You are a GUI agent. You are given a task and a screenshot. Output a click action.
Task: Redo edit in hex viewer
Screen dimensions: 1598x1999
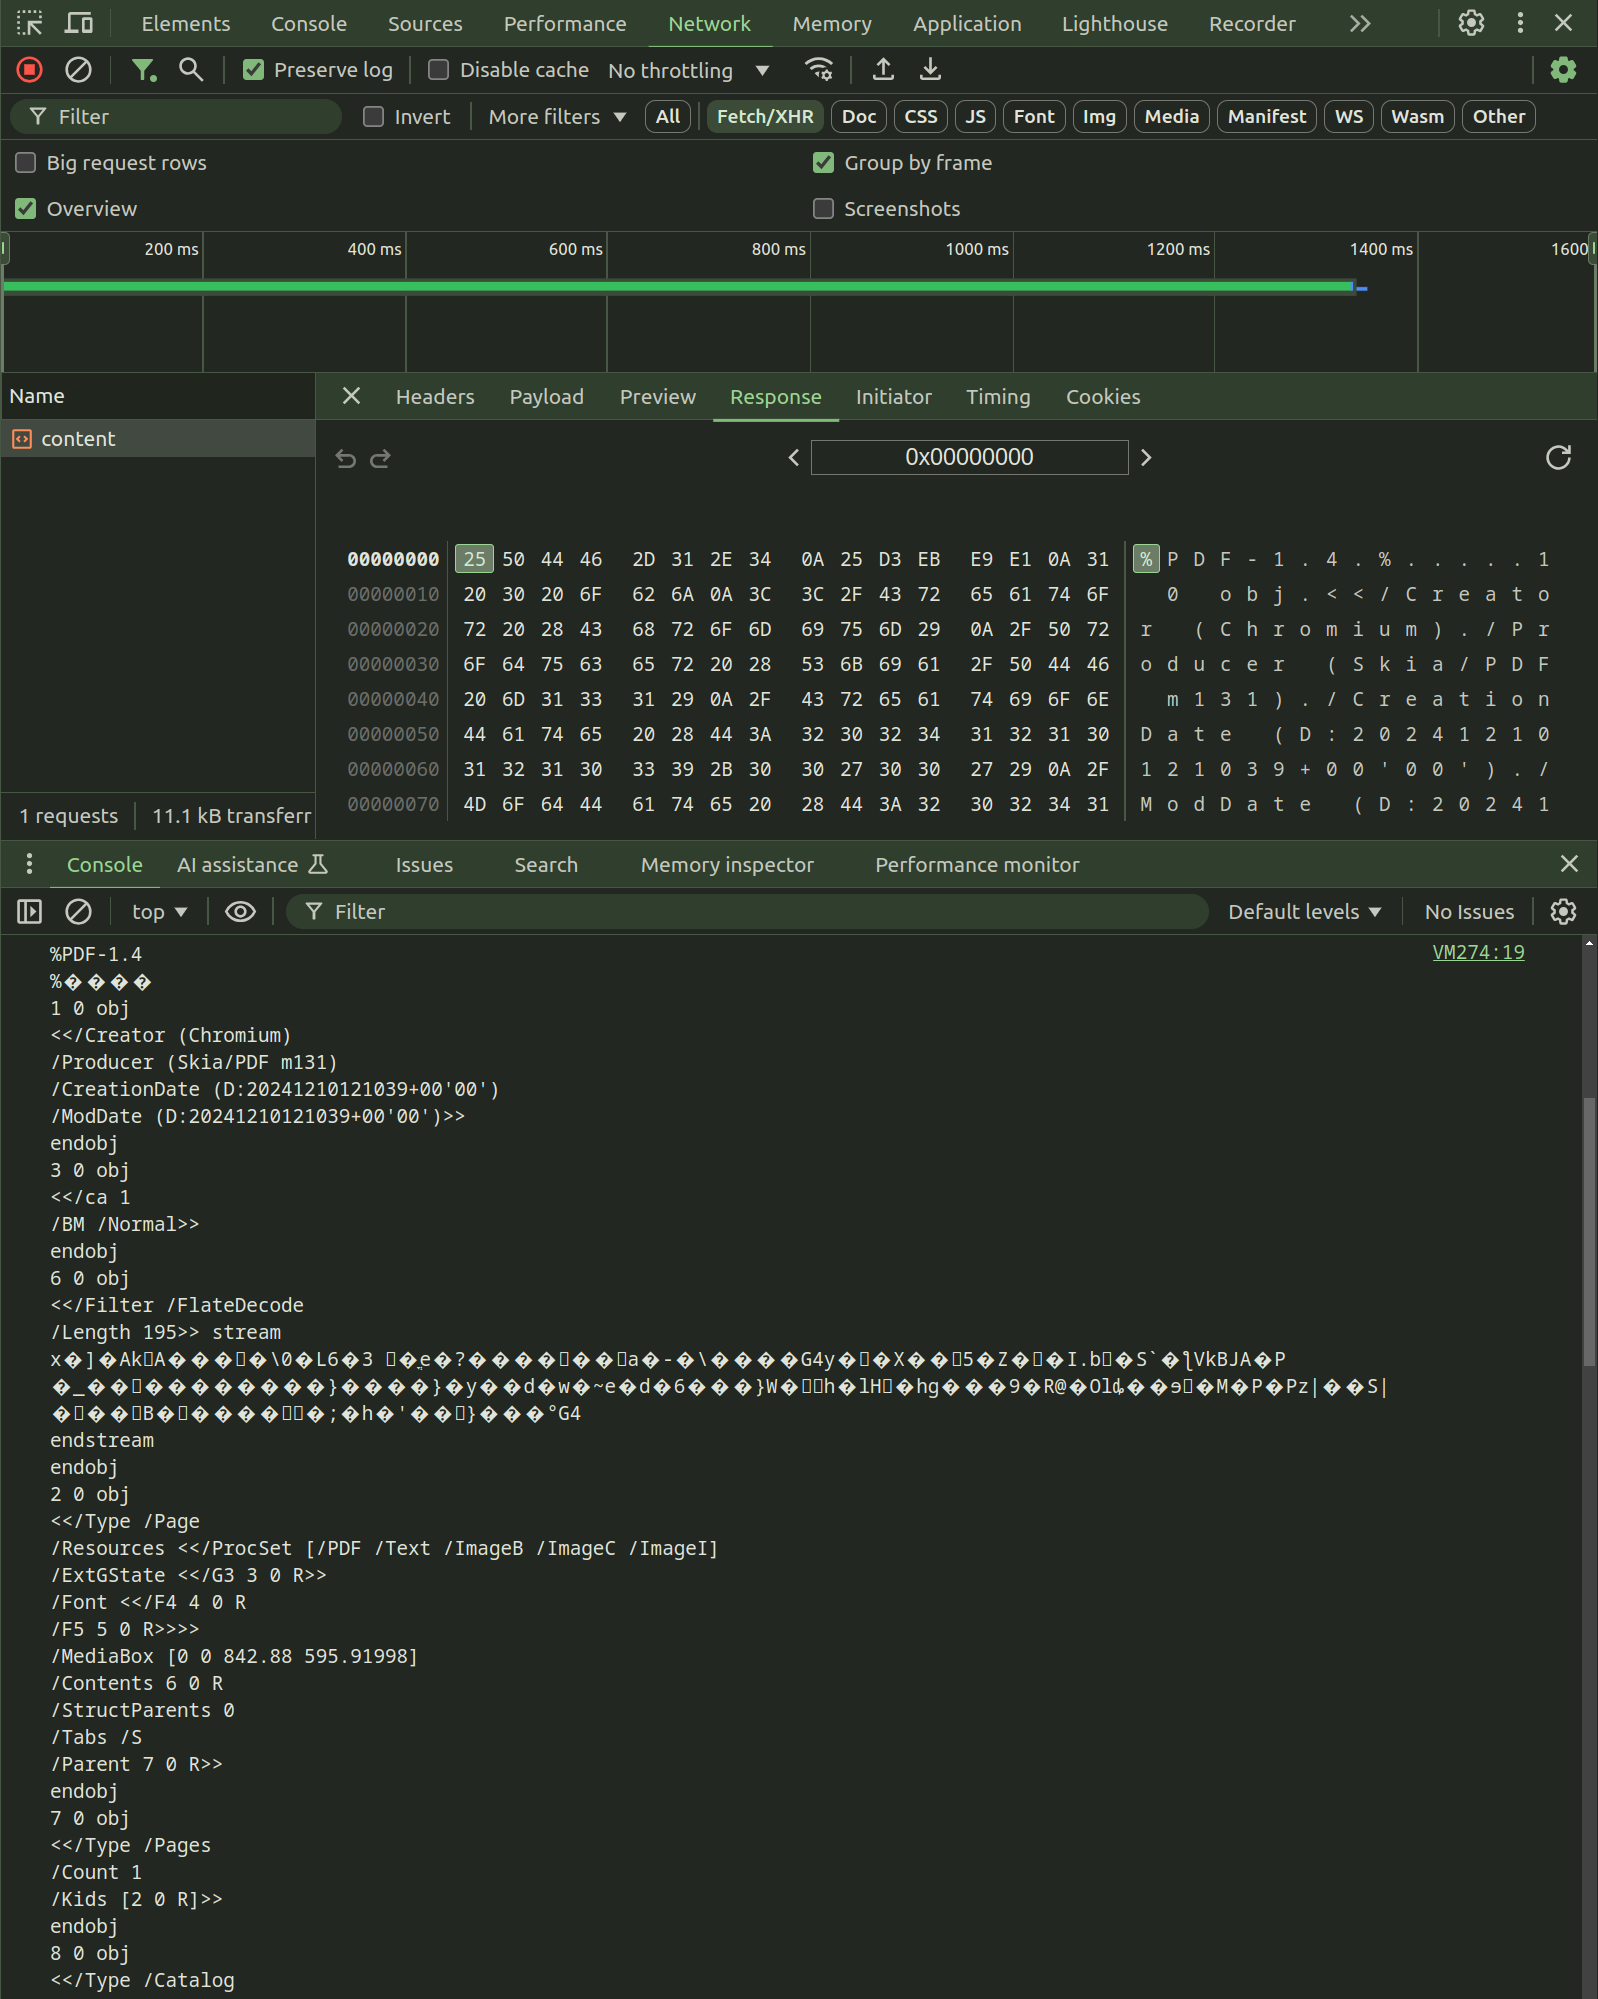(380, 458)
